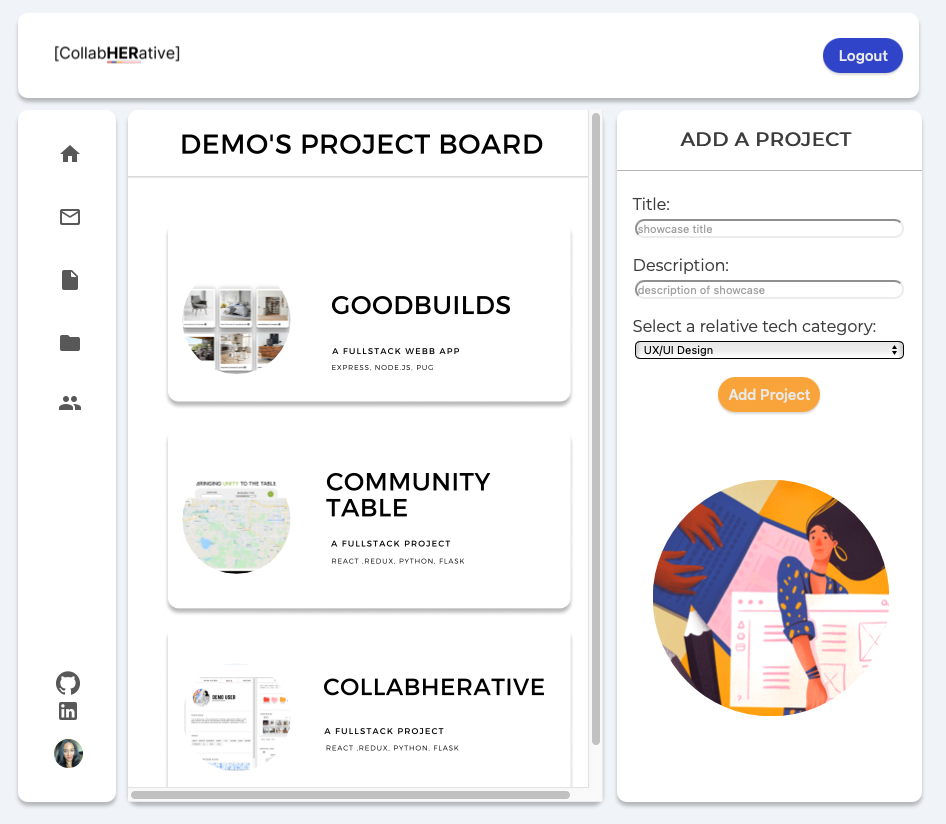The width and height of the screenshot is (946, 824).
Task: Click the illustration image below Add Project
Action: coord(770,599)
